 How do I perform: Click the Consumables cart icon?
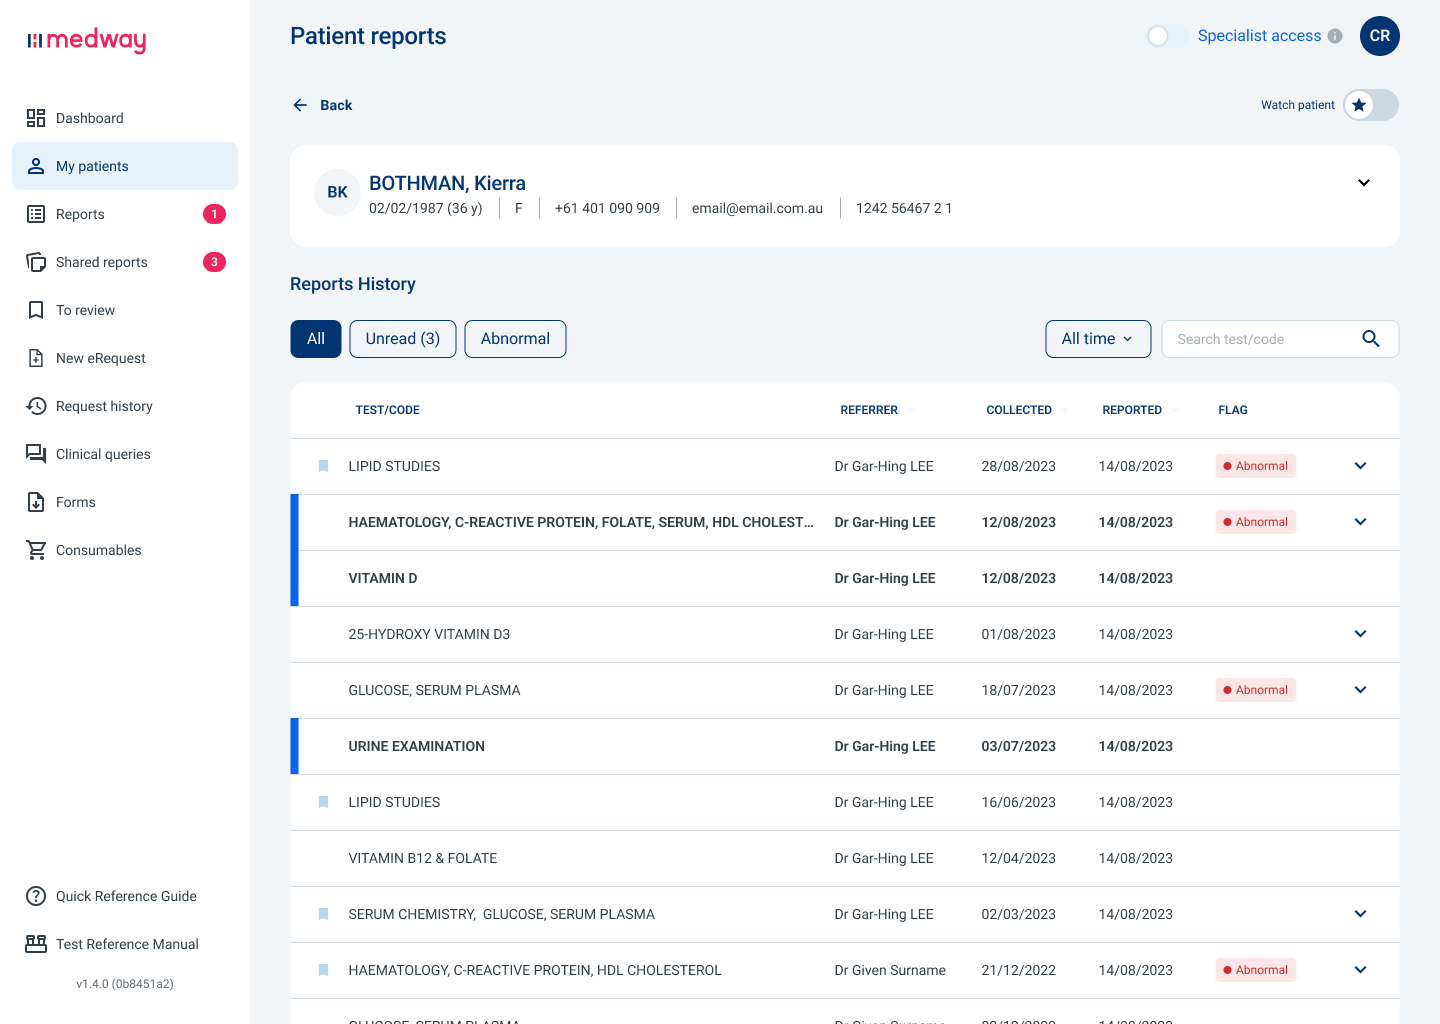tap(36, 550)
